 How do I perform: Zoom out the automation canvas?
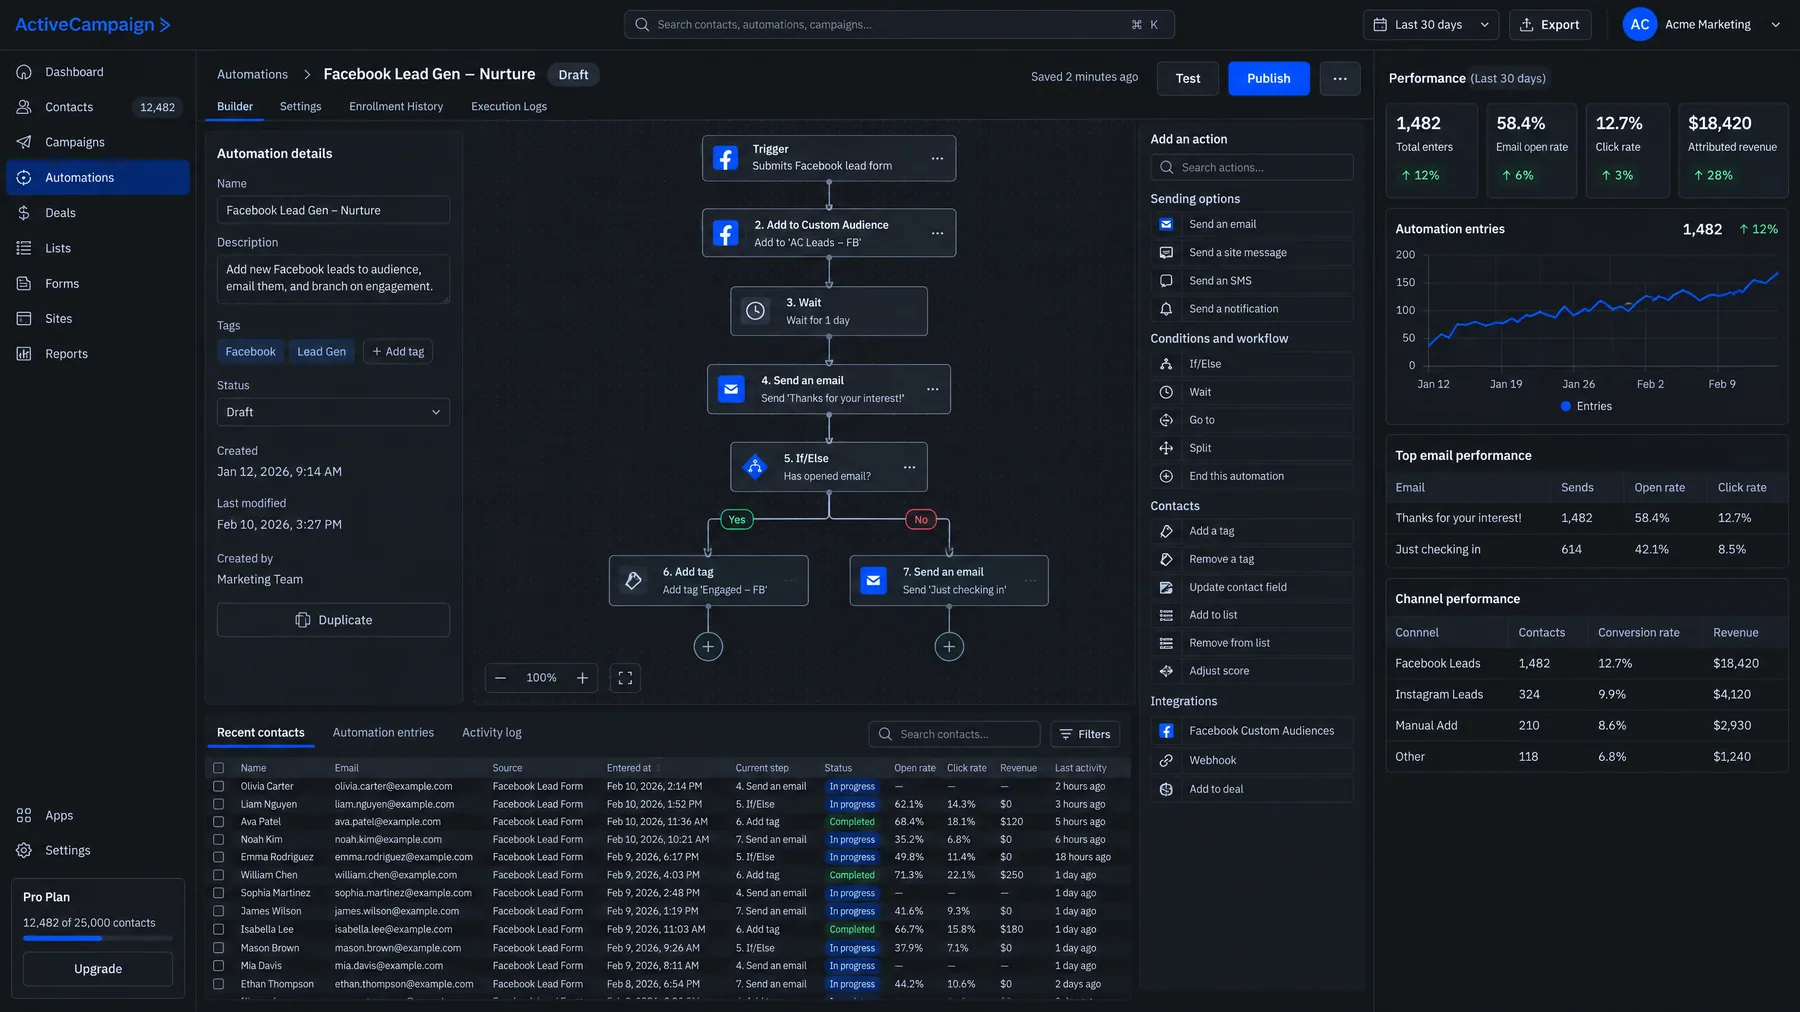click(501, 678)
